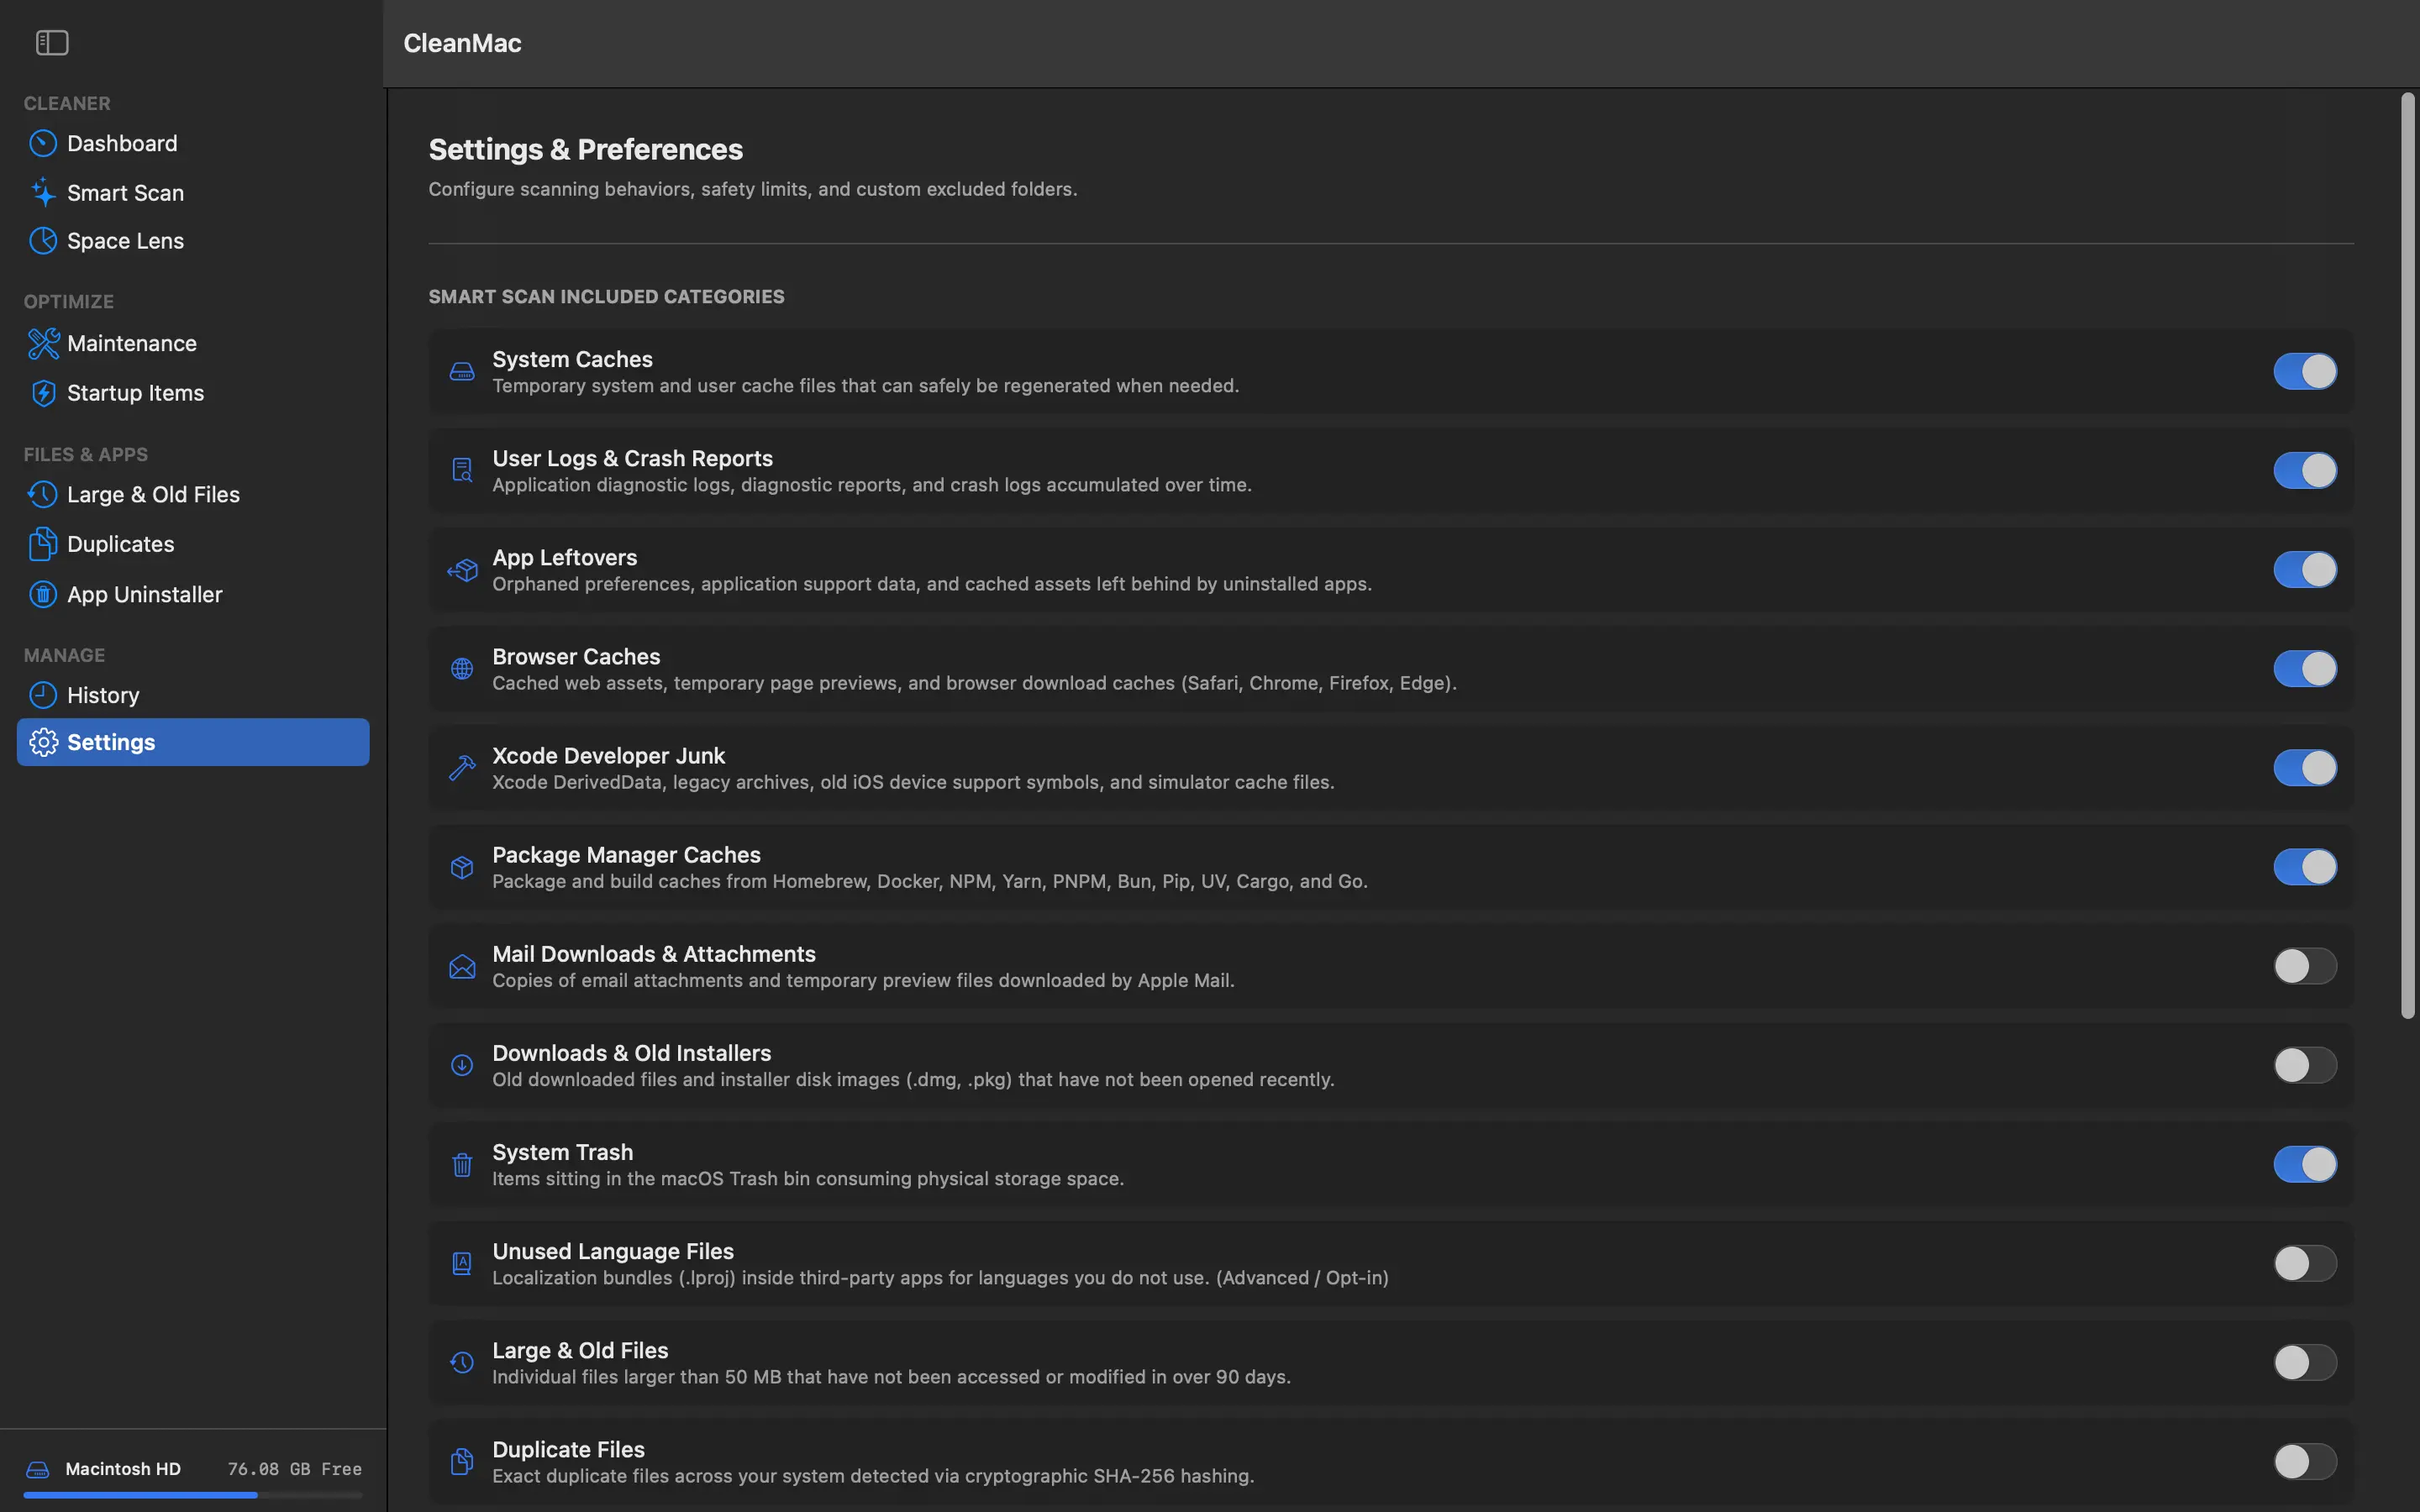
Task: Click the "76.08 GB Free" storage text
Action: 295,1469
